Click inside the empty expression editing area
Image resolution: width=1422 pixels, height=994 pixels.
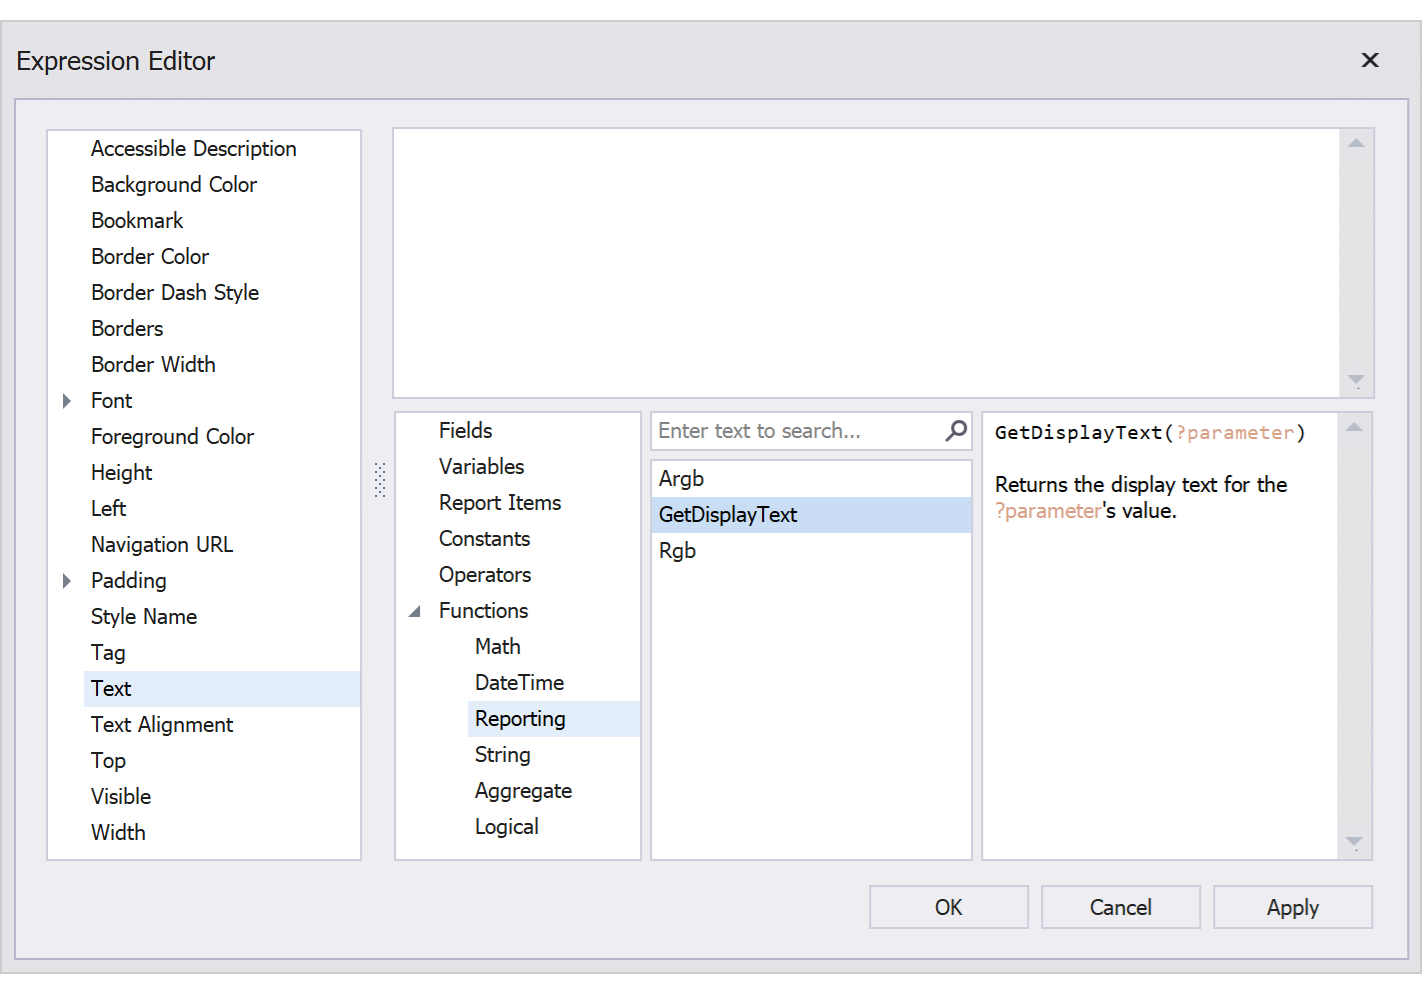[870, 260]
